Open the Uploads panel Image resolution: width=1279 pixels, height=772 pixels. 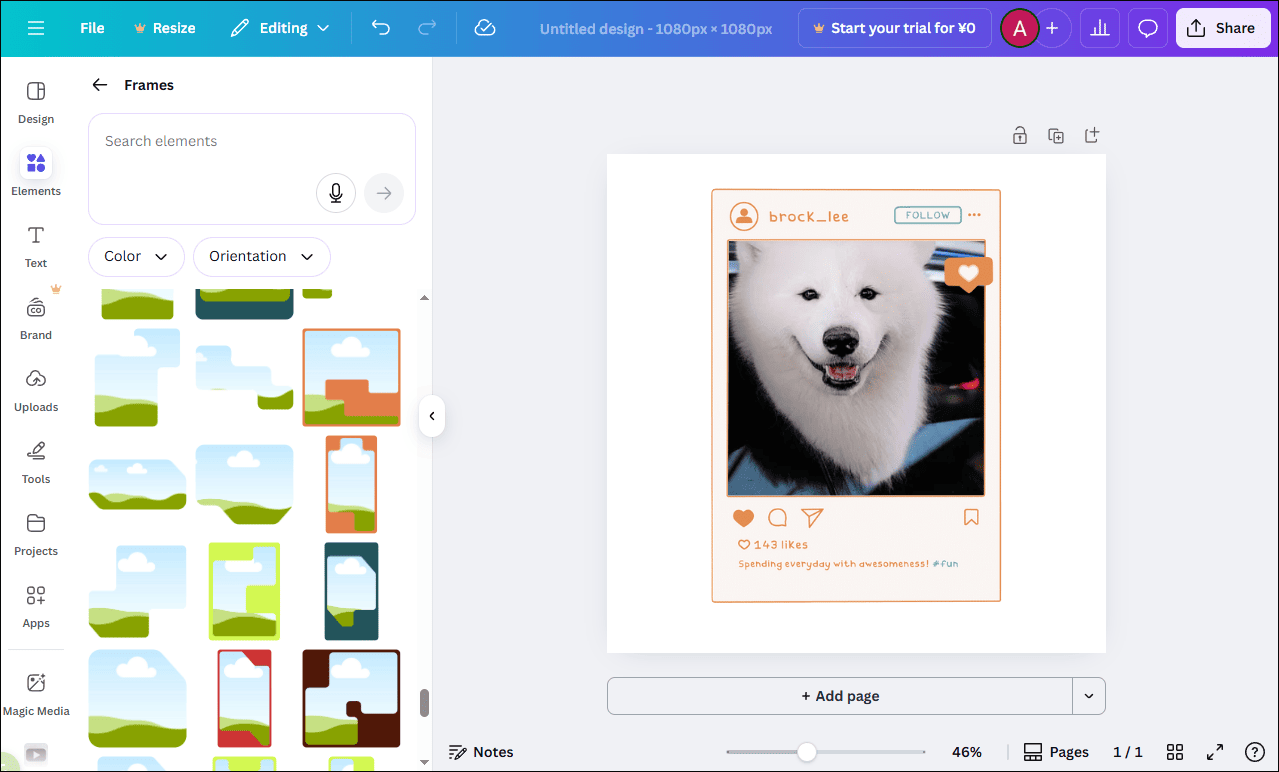coord(35,390)
